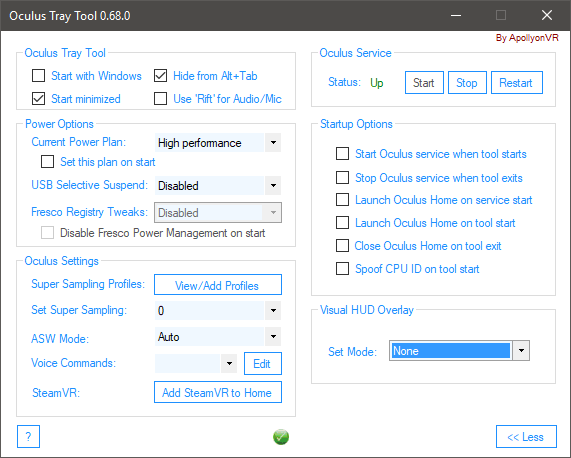Enable Launch Oculus Home on service start
The width and height of the screenshot is (571, 458).
342,200
